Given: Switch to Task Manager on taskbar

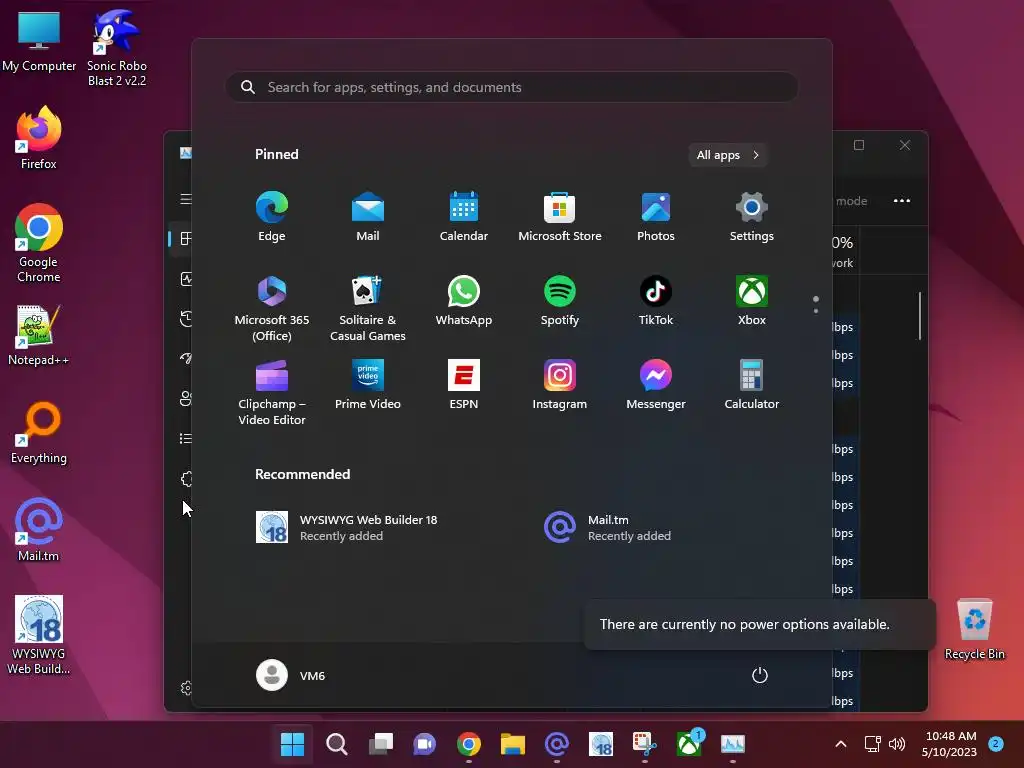Looking at the screenshot, I should 733,744.
